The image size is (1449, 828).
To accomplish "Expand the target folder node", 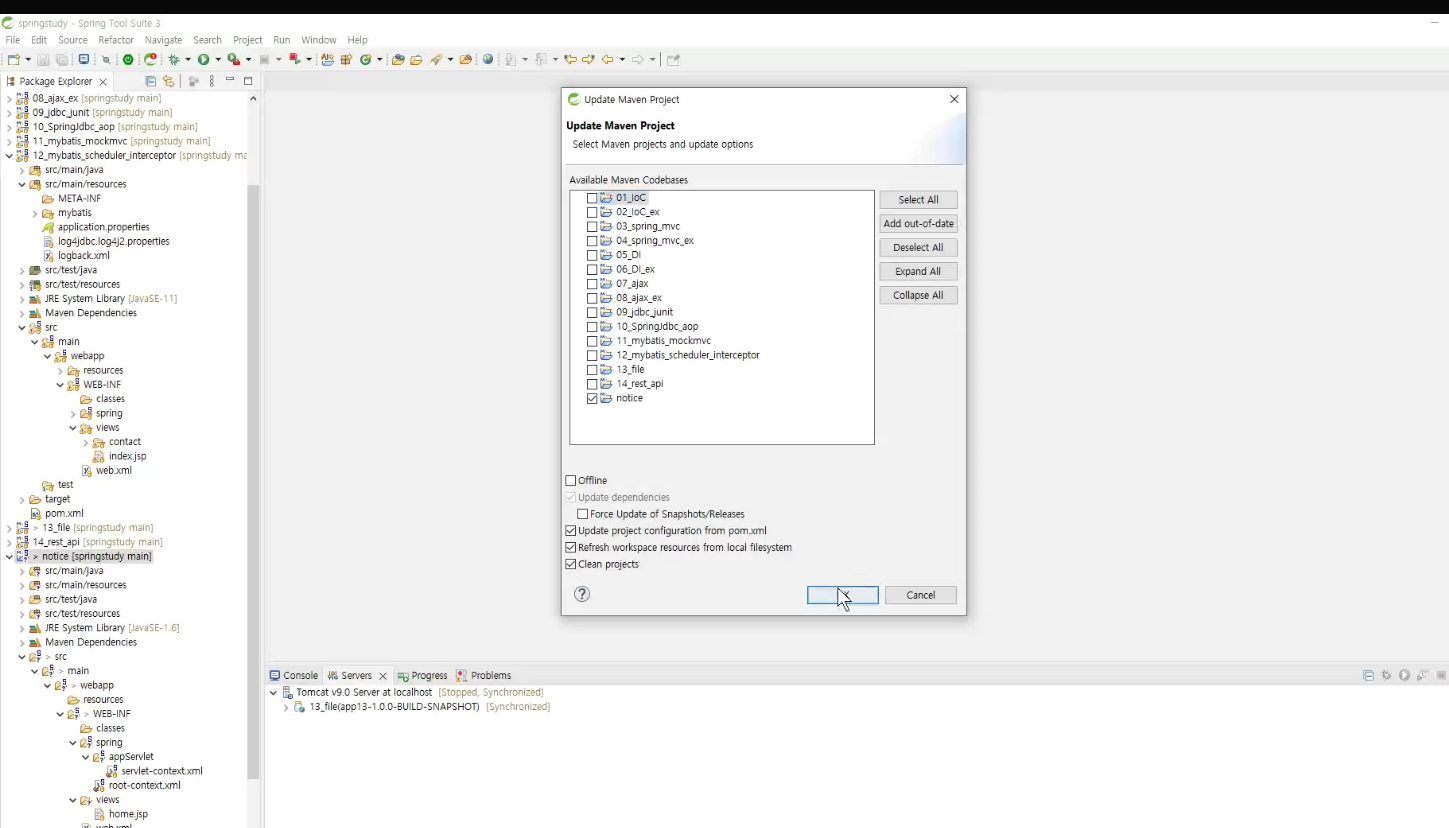I will (22, 500).
